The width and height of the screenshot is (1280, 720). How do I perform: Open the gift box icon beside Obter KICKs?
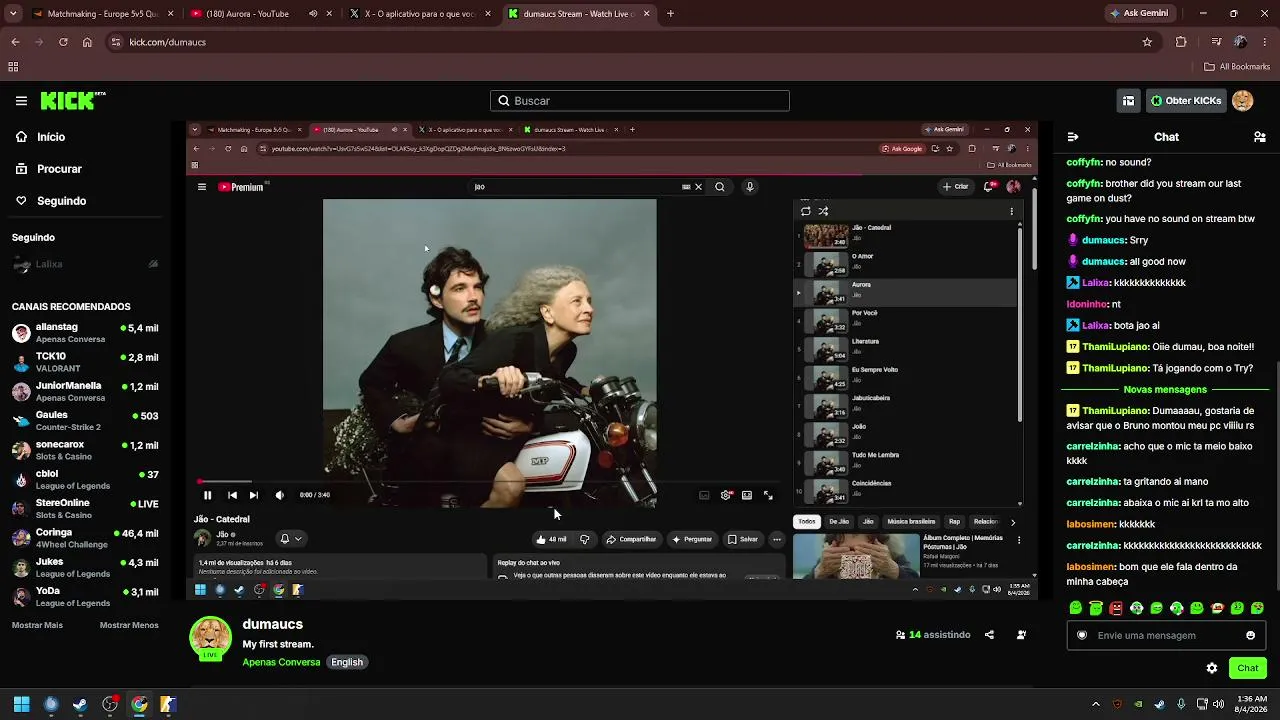1128,101
